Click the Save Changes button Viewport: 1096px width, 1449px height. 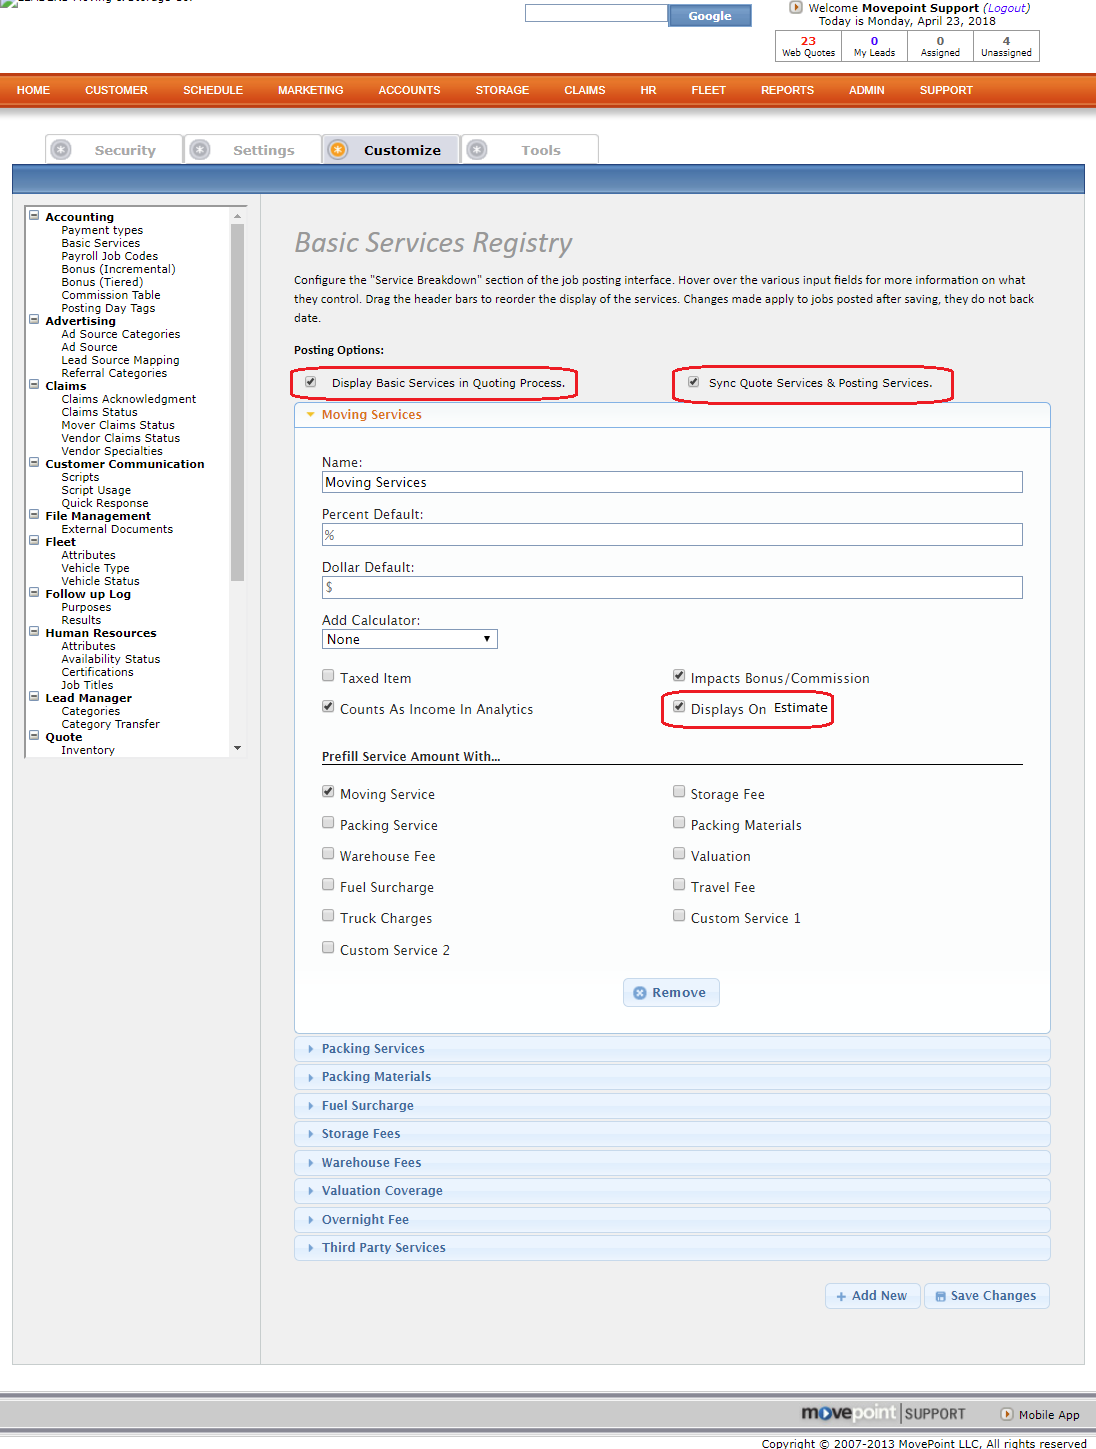[x=986, y=1296]
